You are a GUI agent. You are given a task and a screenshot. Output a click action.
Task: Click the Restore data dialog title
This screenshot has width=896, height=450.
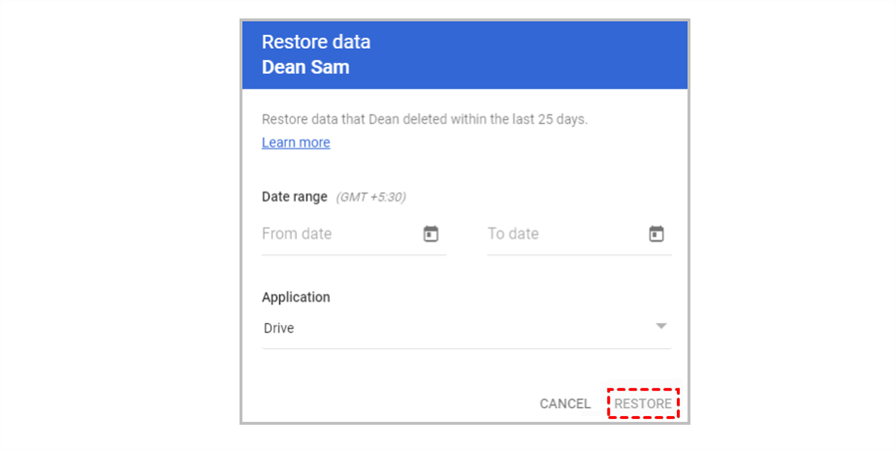pos(316,42)
